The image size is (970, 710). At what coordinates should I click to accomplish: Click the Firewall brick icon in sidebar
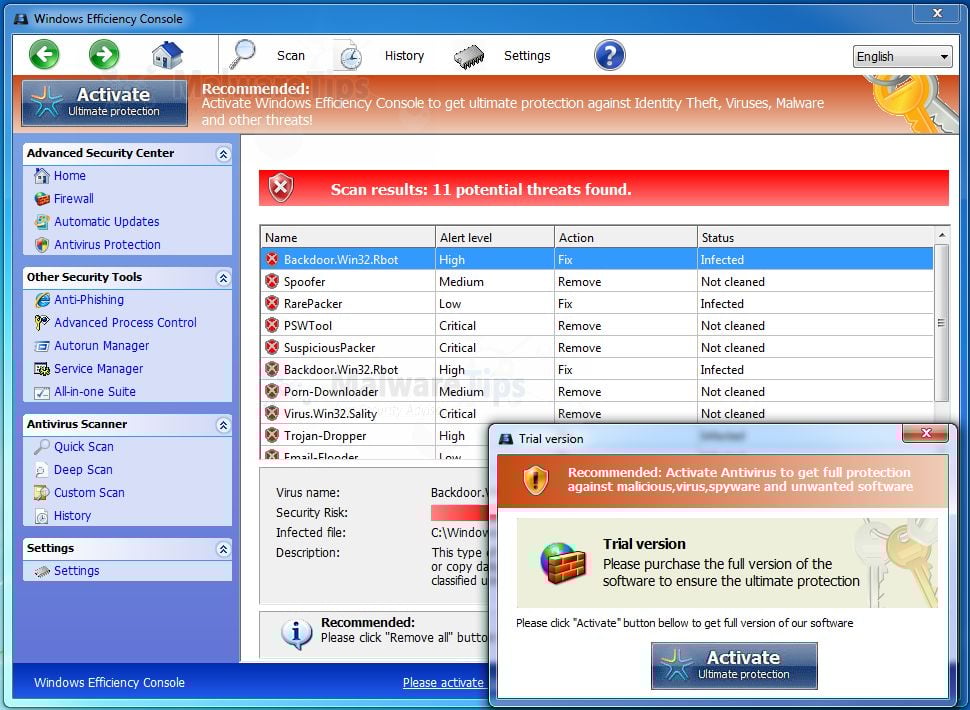click(x=41, y=199)
